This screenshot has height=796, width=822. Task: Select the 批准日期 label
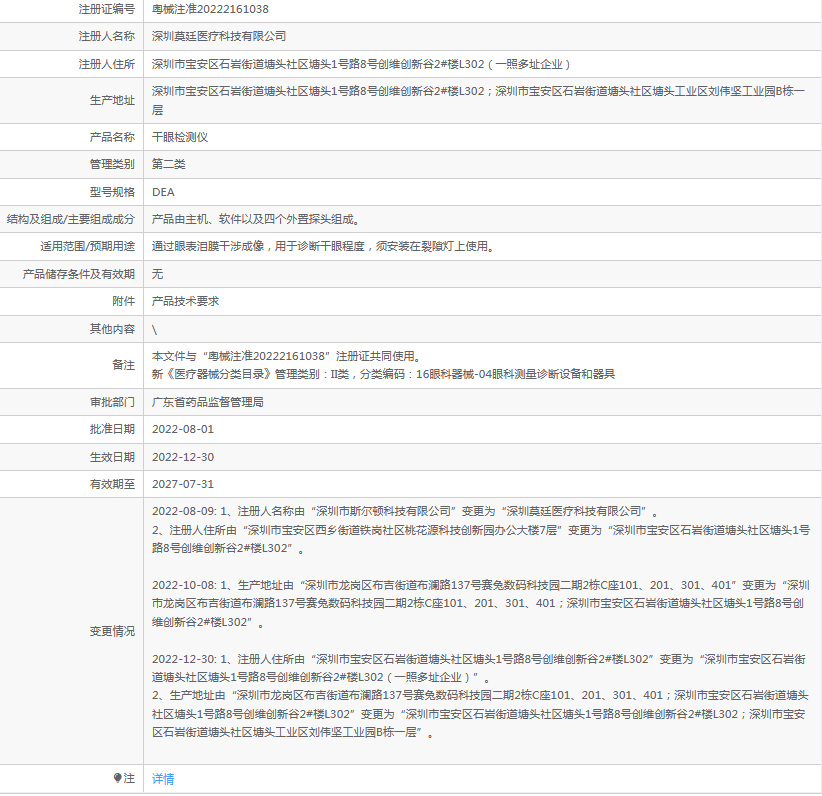coord(112,429)
